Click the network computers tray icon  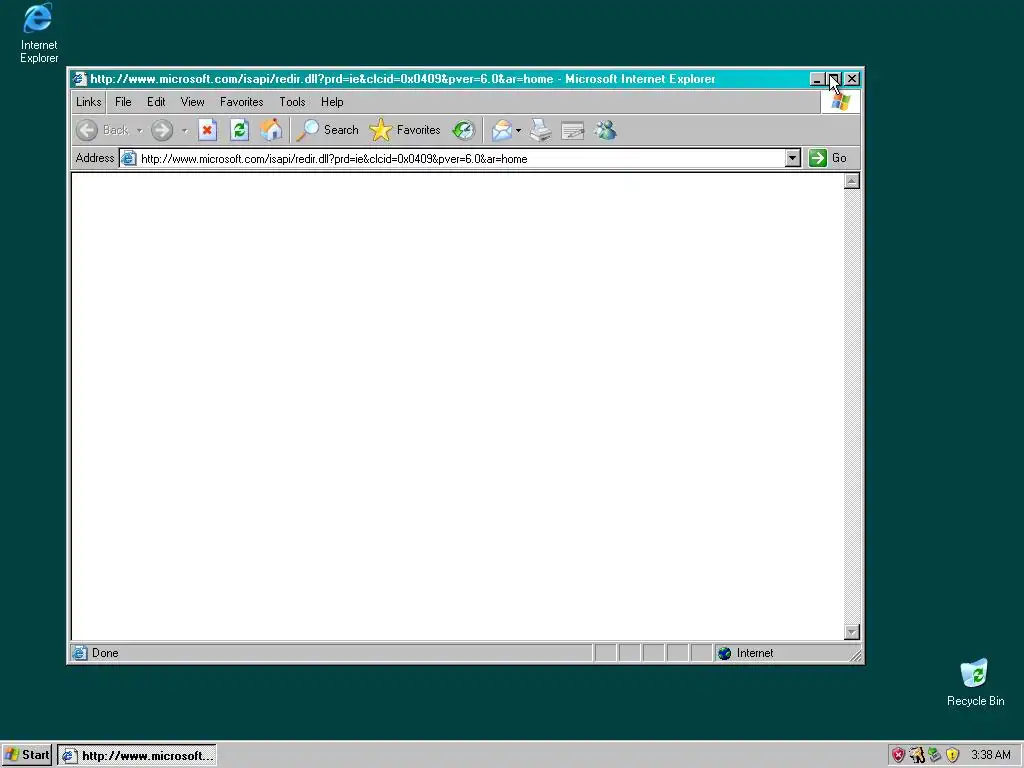(x=935, y=755)
